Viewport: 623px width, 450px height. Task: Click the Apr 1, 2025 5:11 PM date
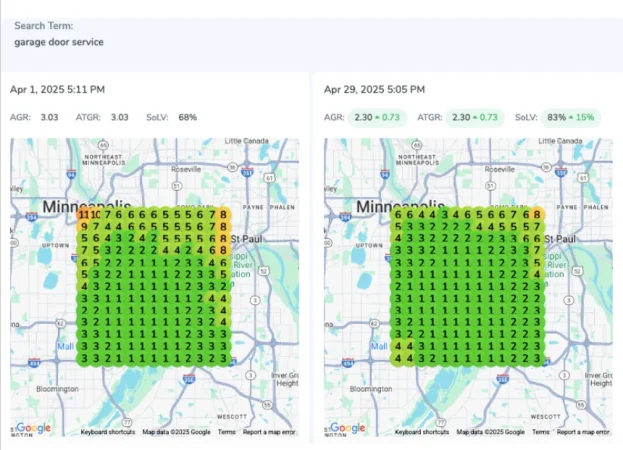(57, 90)
